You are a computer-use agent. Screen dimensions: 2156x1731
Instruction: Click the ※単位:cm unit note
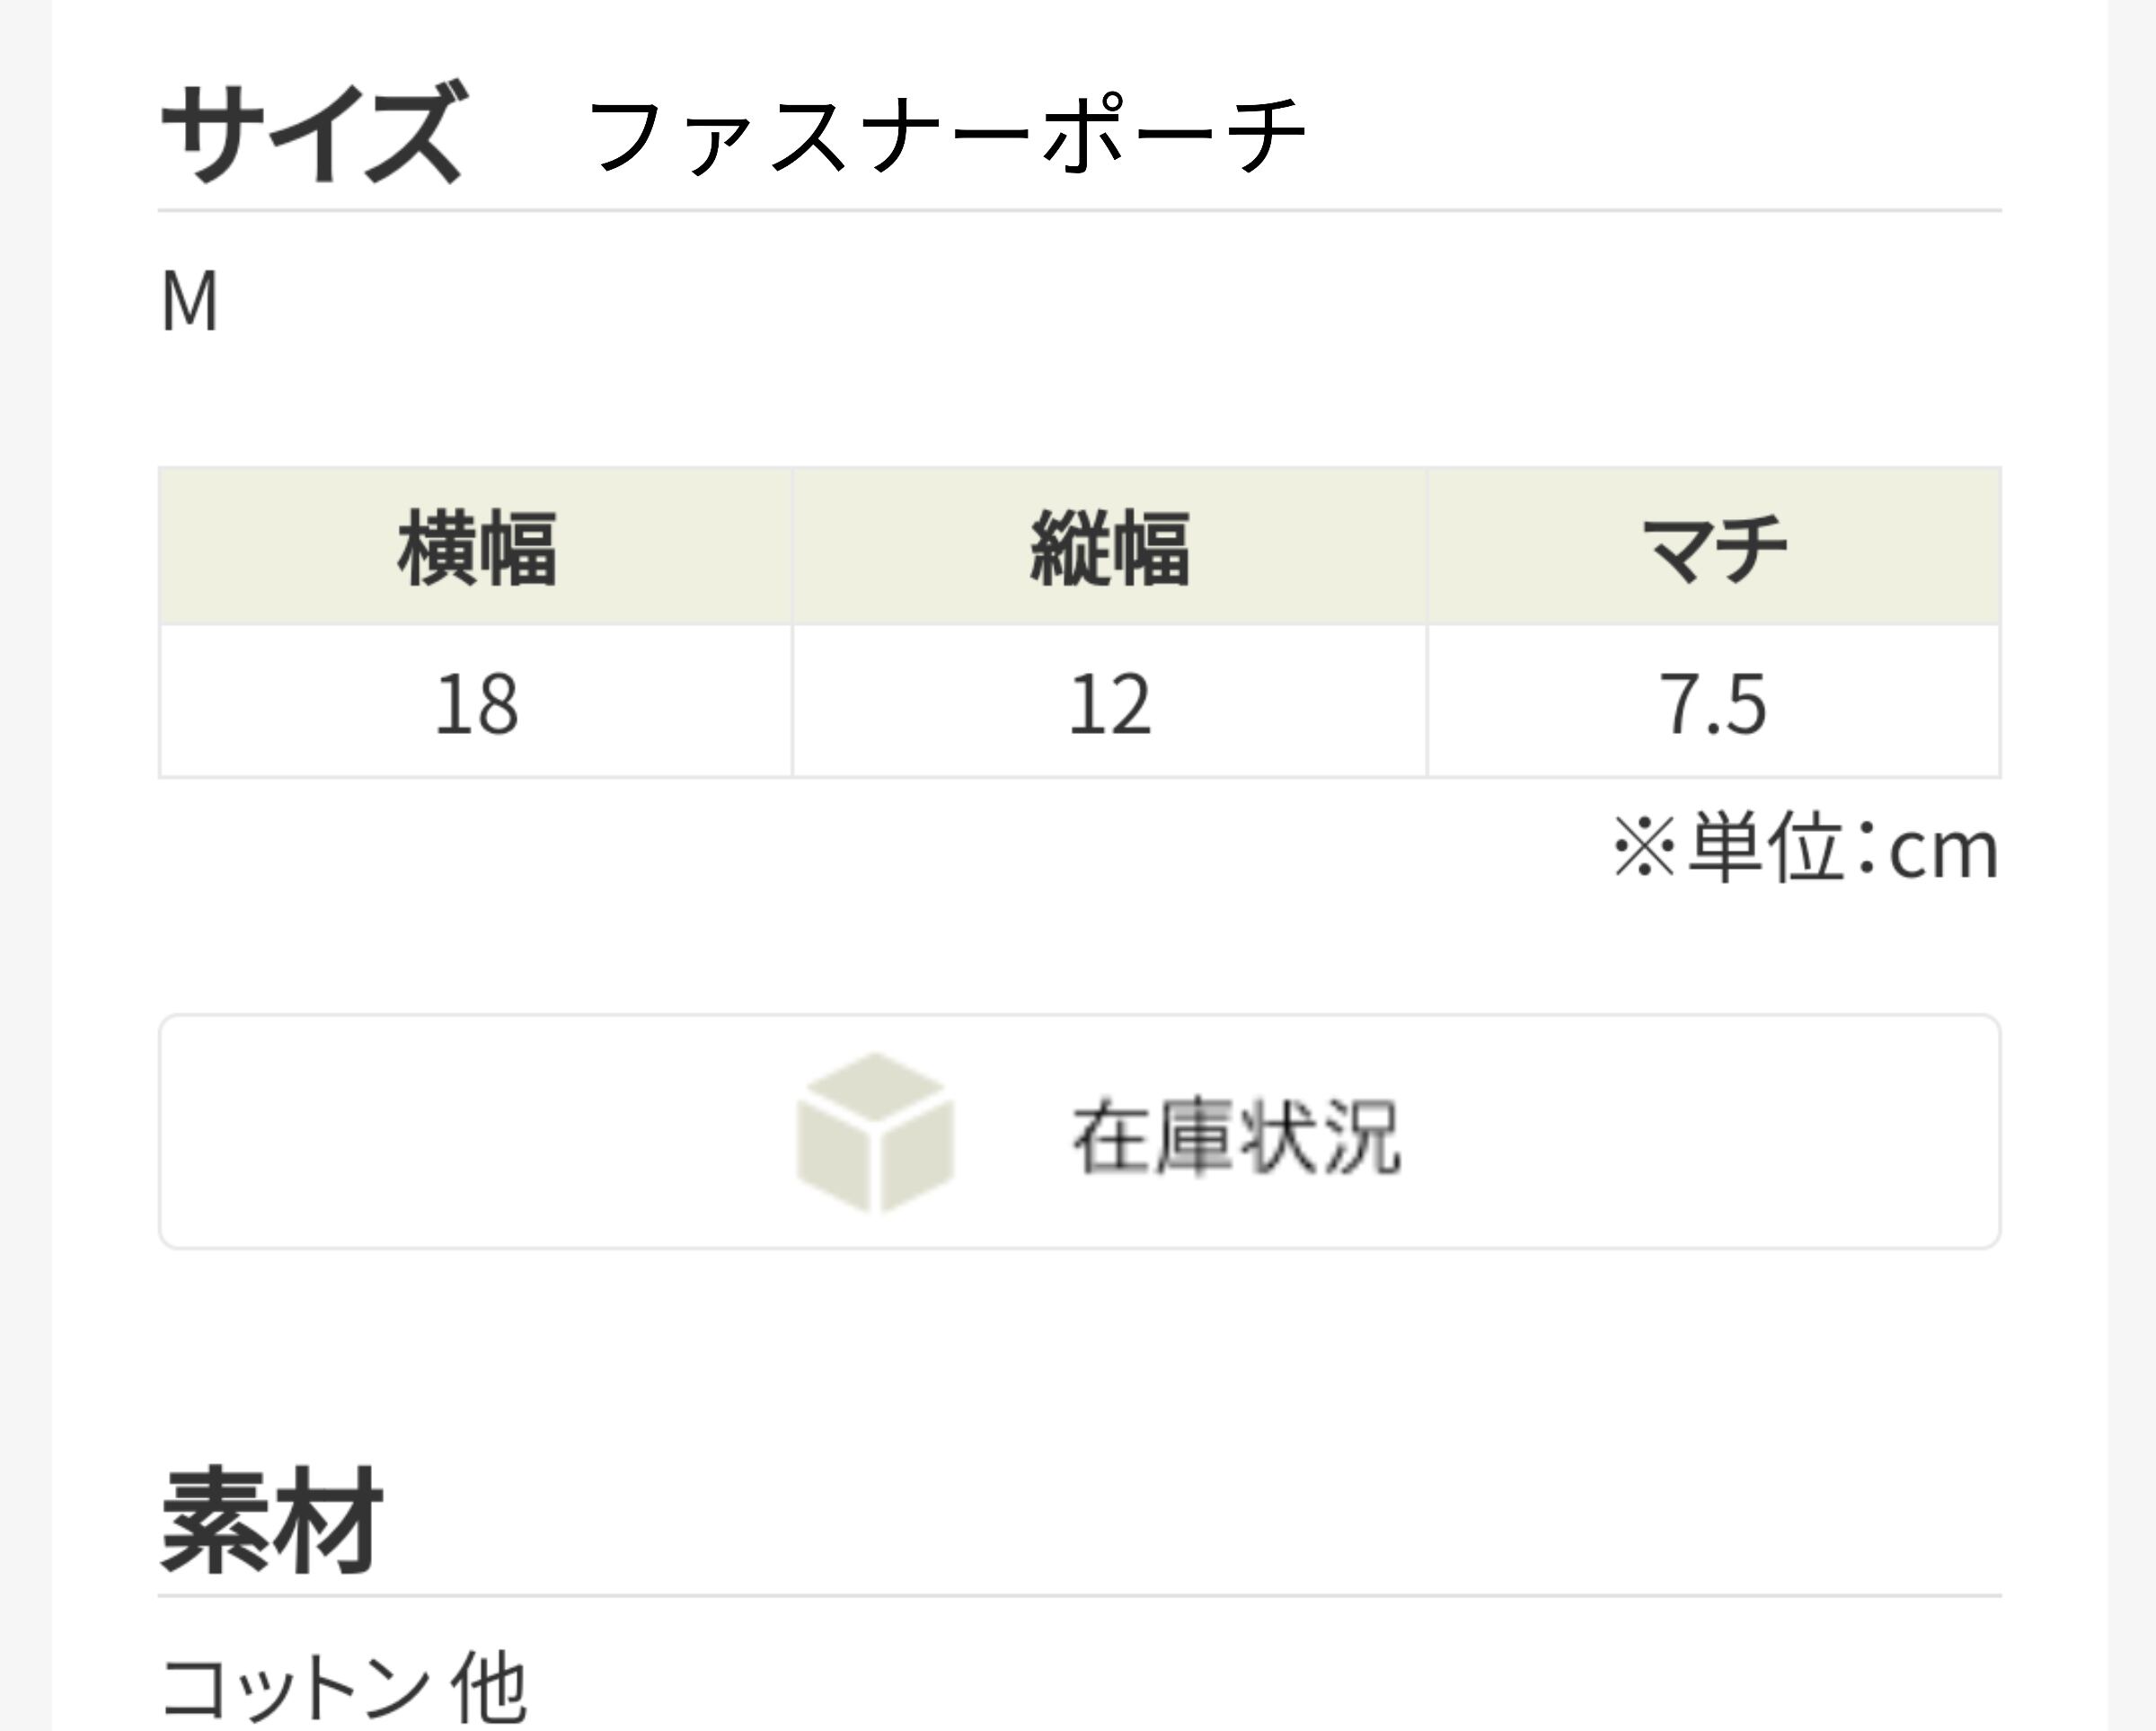click(x=1806, y=848)
